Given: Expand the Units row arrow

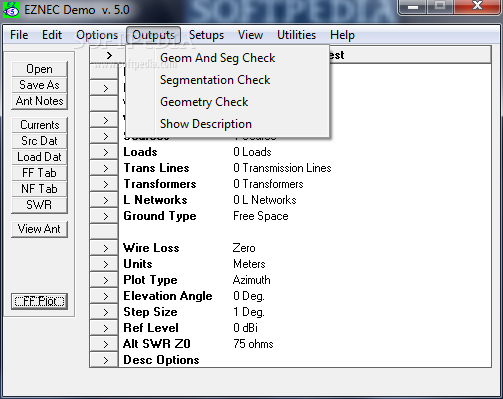Looking at the screenshot, I should 104,264.
